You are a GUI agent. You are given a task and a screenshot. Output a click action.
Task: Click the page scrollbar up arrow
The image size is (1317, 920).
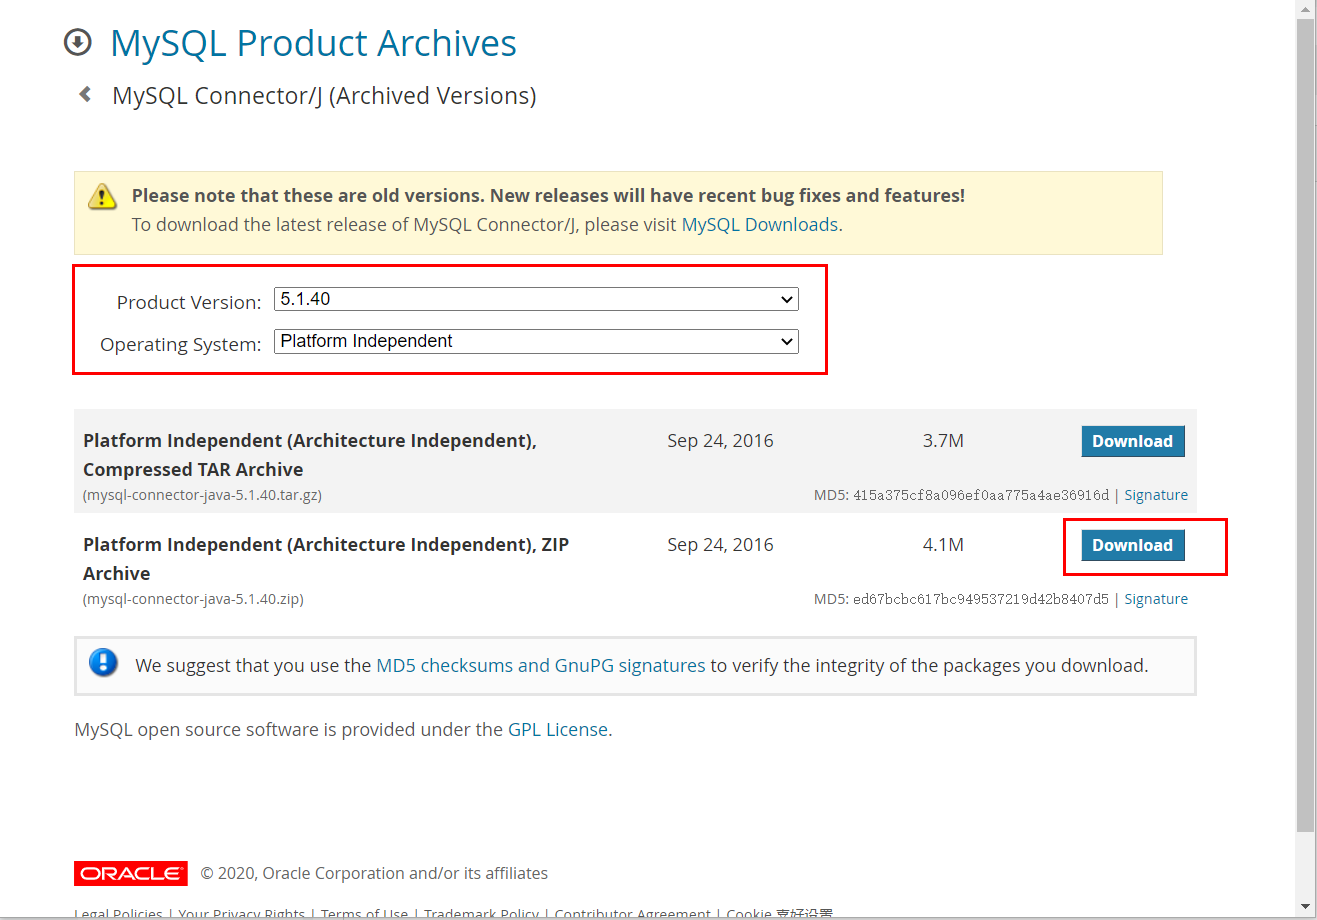tap(1306, 9)
